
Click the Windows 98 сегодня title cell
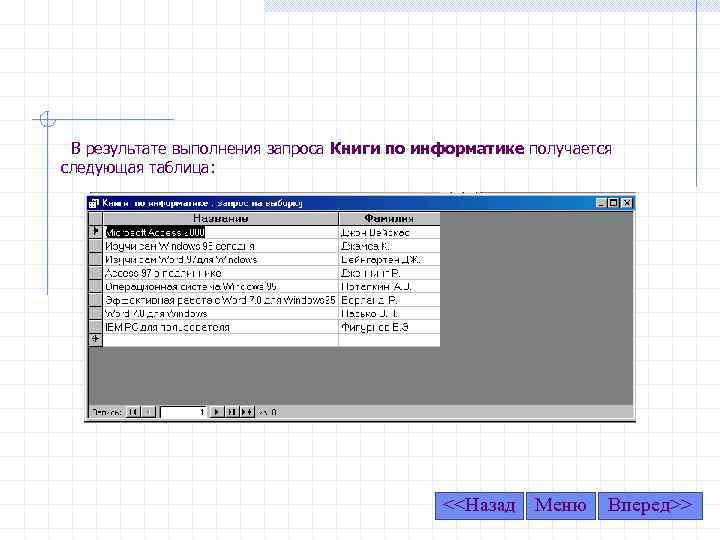click(x=221, y=246)
